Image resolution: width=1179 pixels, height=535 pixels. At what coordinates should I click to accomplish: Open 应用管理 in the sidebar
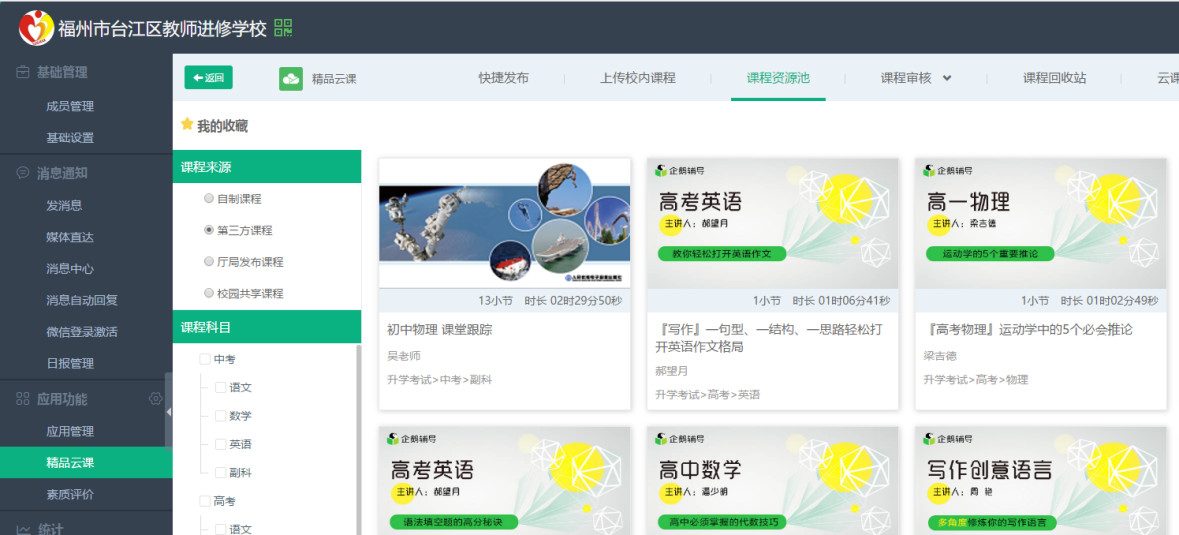(70, 432)
